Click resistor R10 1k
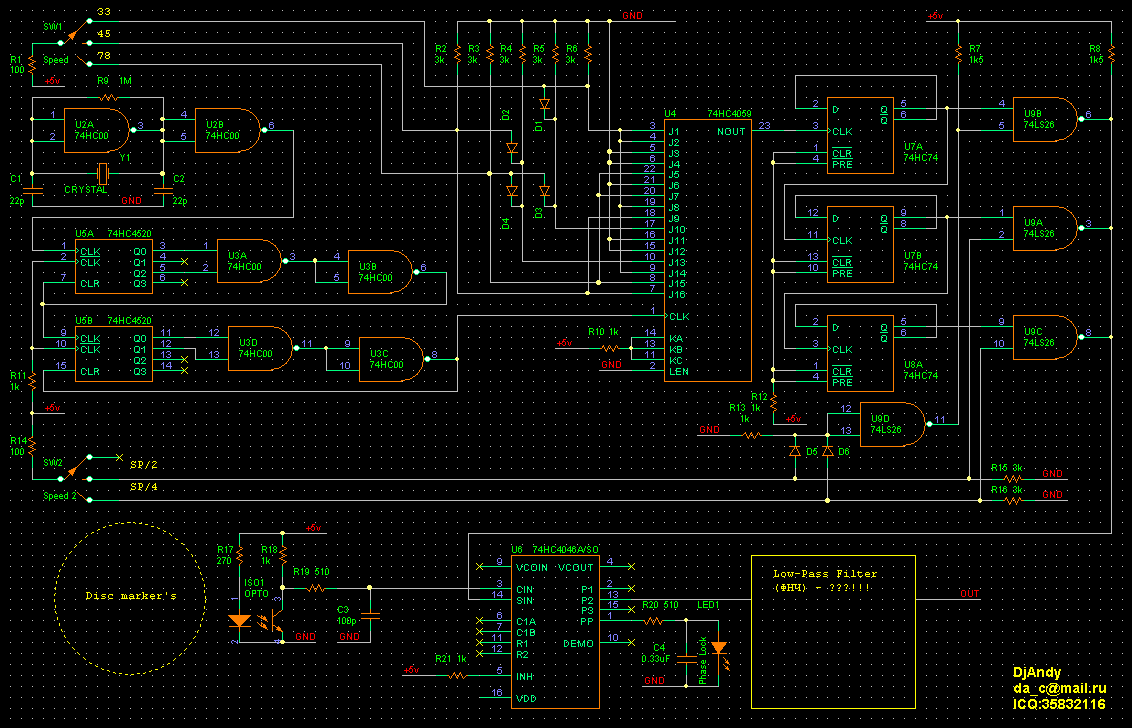Viewport: 1132px width, 728px height. click(x=610, y=348)
